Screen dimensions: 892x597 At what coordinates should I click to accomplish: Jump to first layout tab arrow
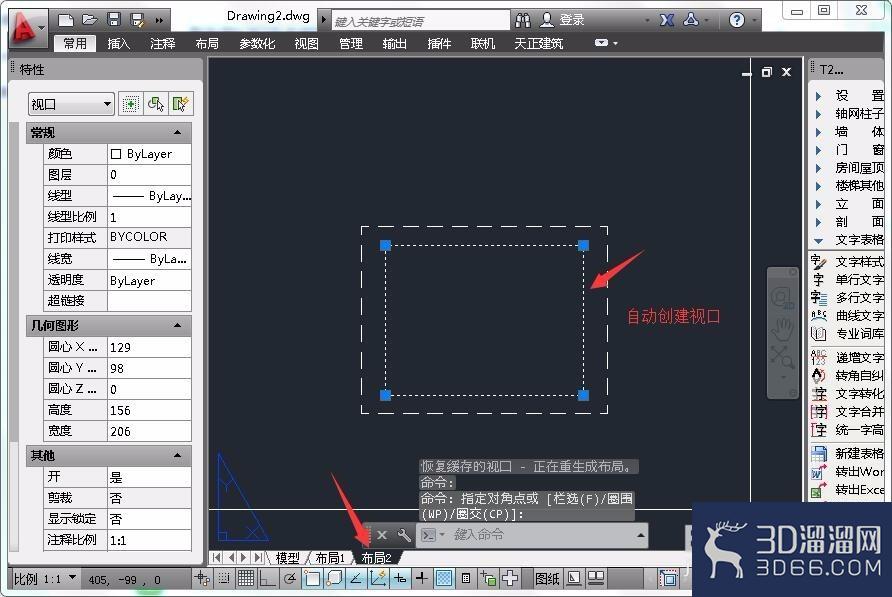tap(217, 558)
